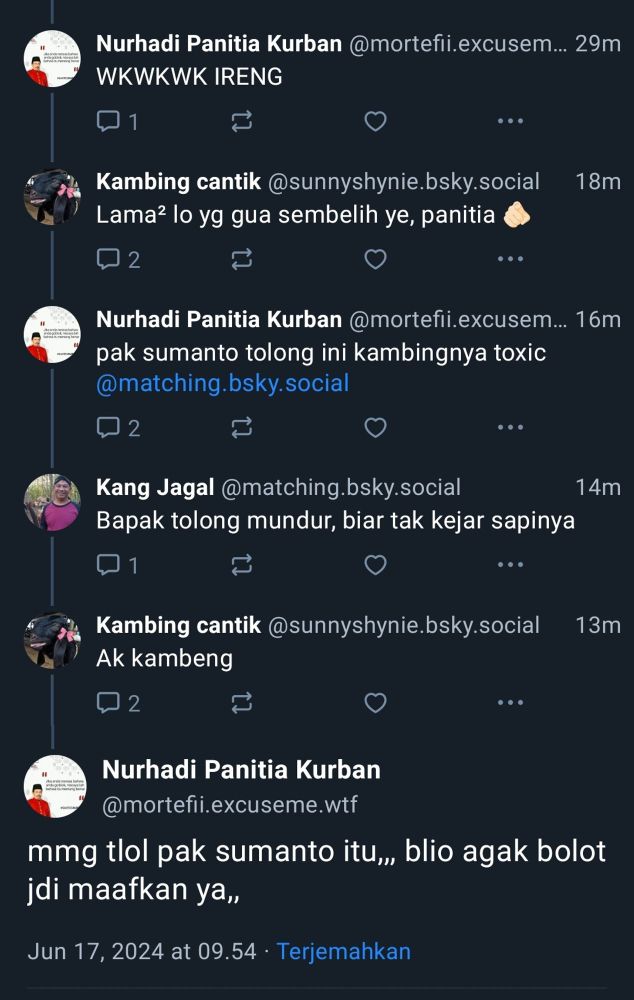The width and height of the screenshot is (634, 1000).
Task: Like the 'WKWKWK IRENG' post
Action: [x=375, y=121]
